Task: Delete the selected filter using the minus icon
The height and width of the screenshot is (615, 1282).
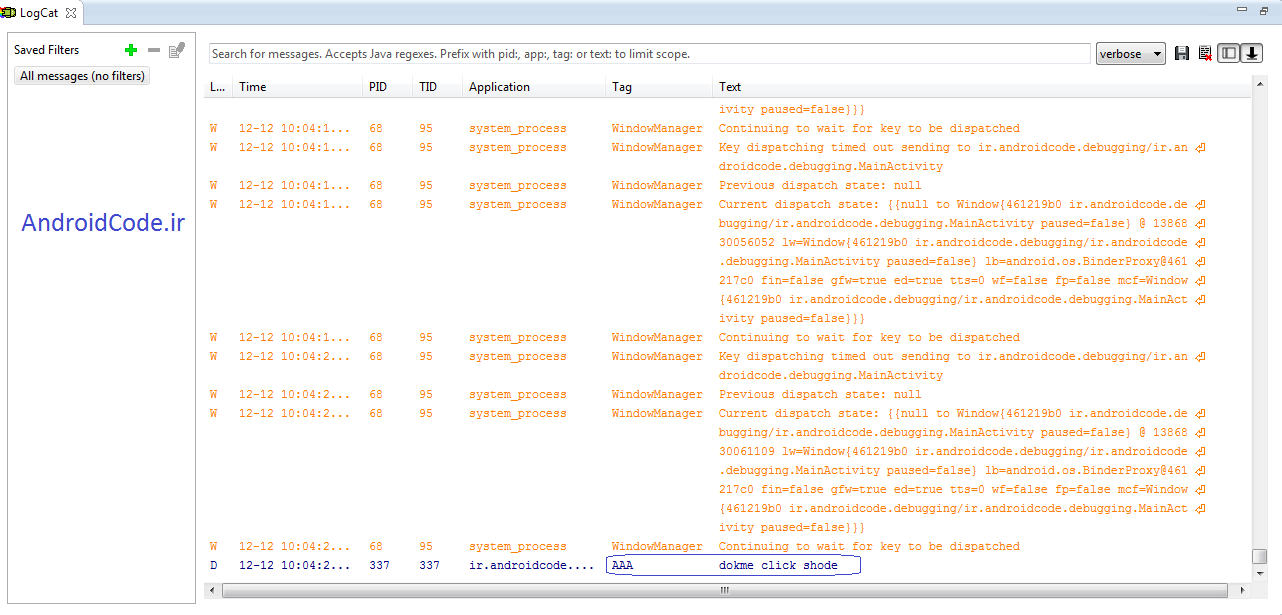Action: pyautogui.click(x=154, y=50)
